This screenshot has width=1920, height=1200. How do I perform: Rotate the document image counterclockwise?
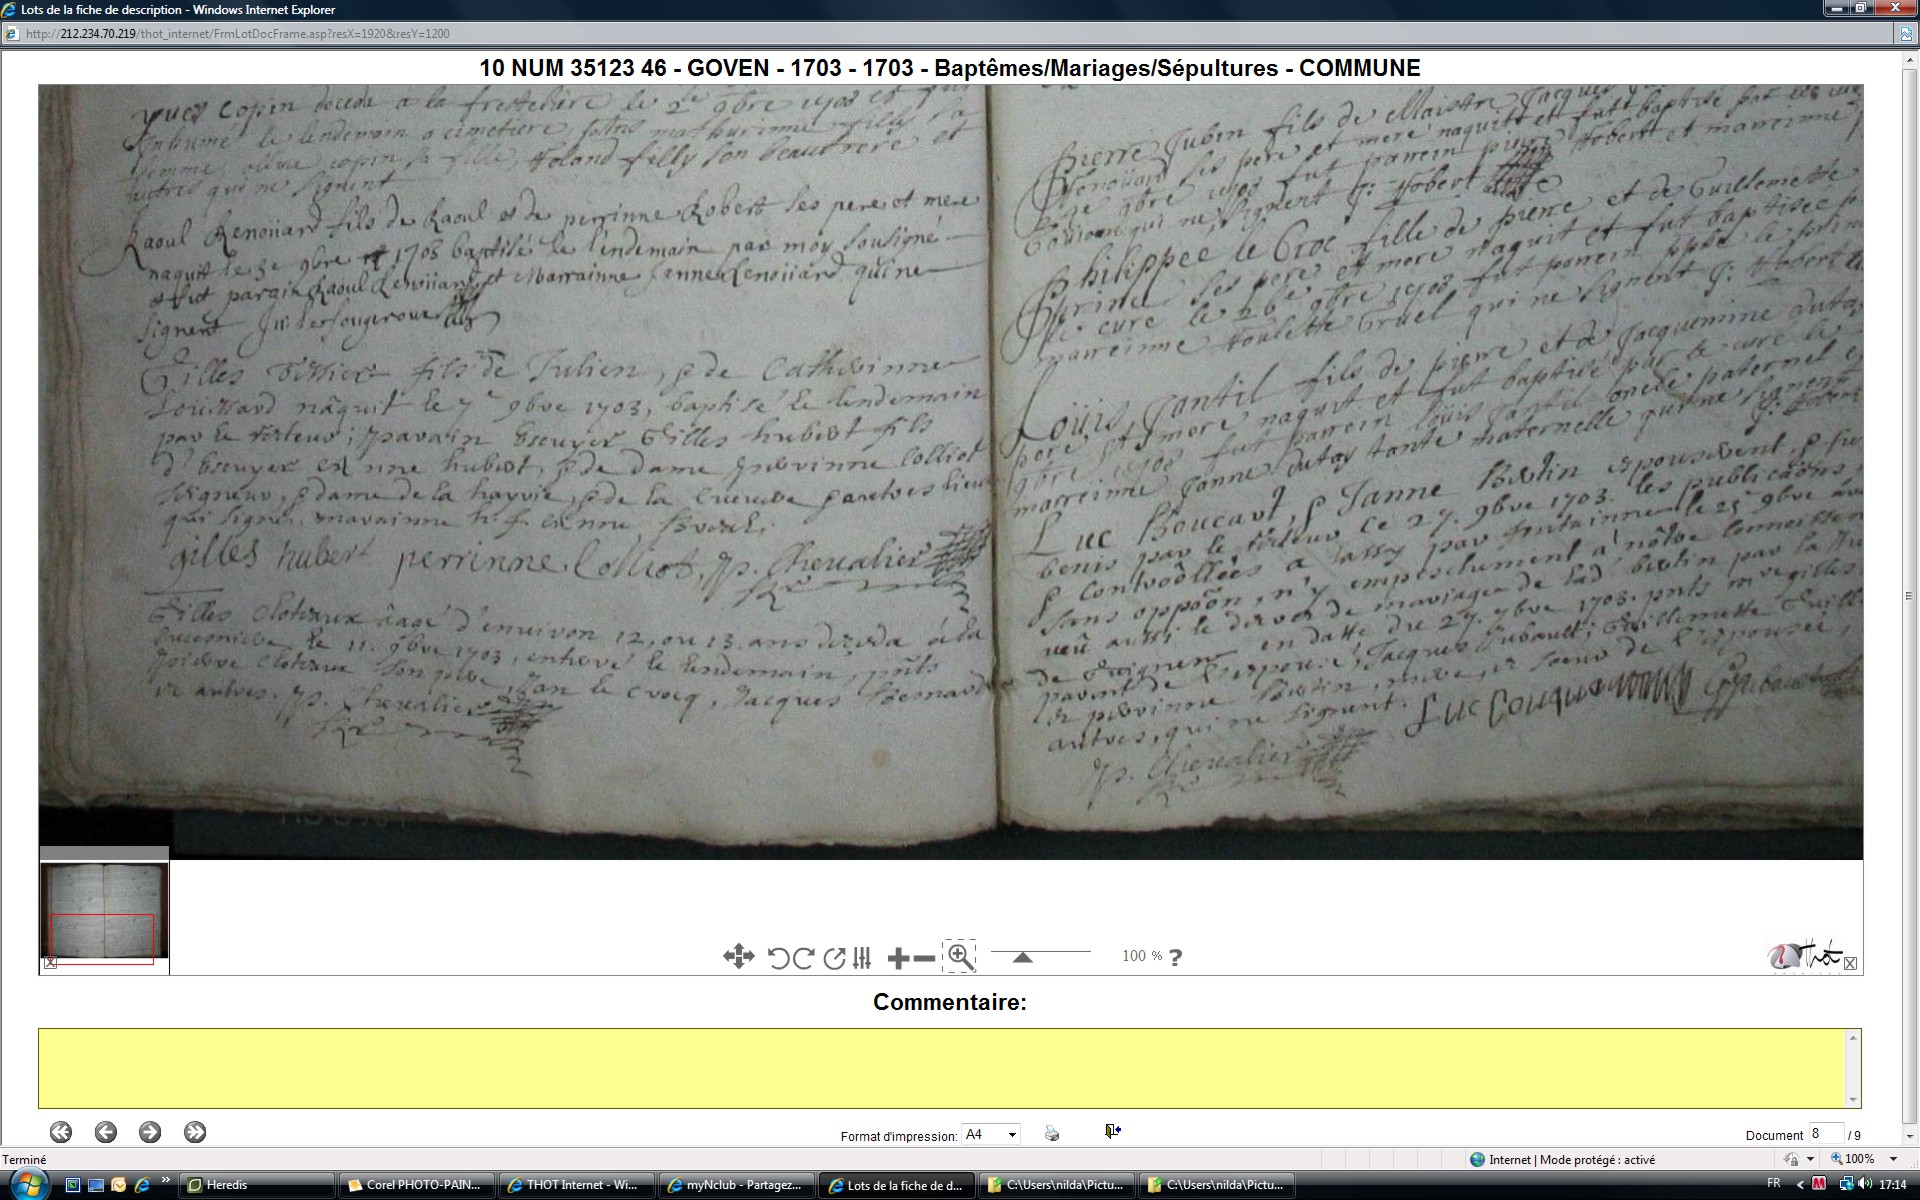tap(778, 958)
